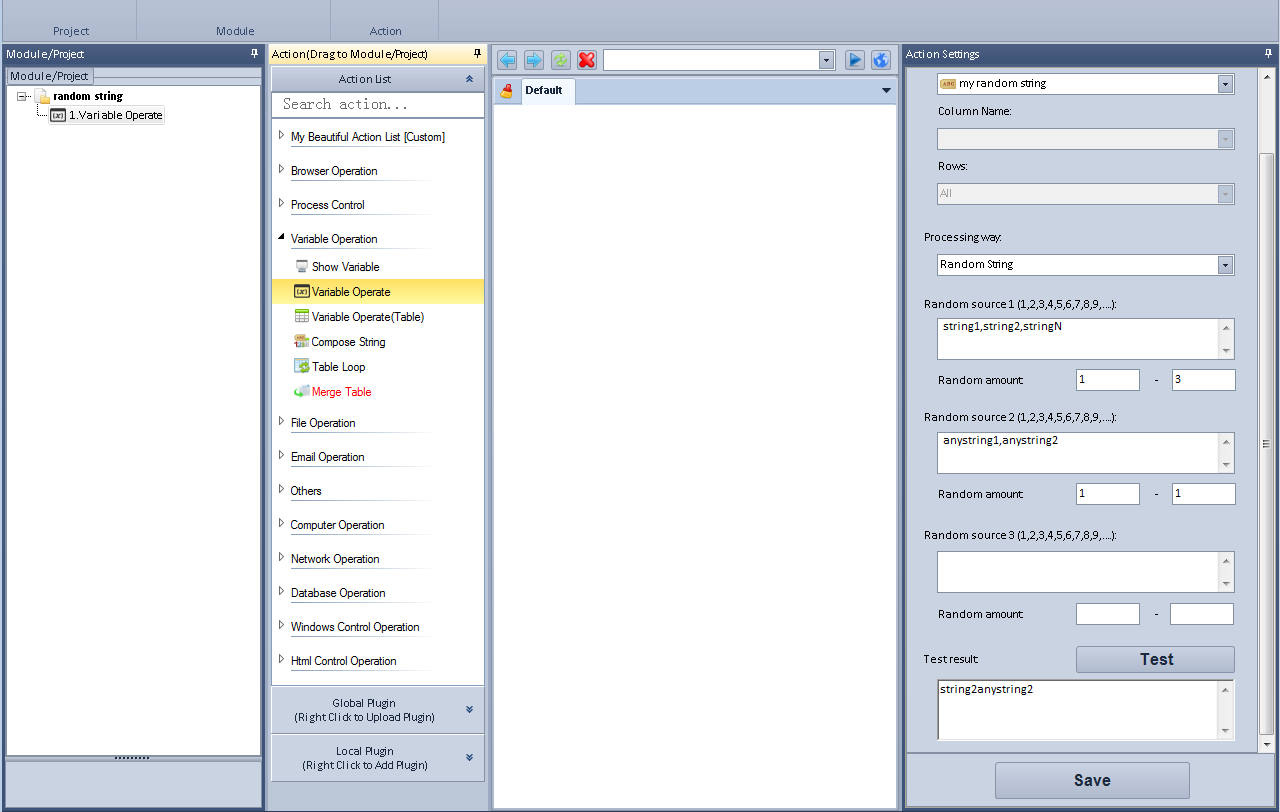Viewport: 1280px width, 812px height.
Task: Select Show Variable action
Action: coord(345,267)
